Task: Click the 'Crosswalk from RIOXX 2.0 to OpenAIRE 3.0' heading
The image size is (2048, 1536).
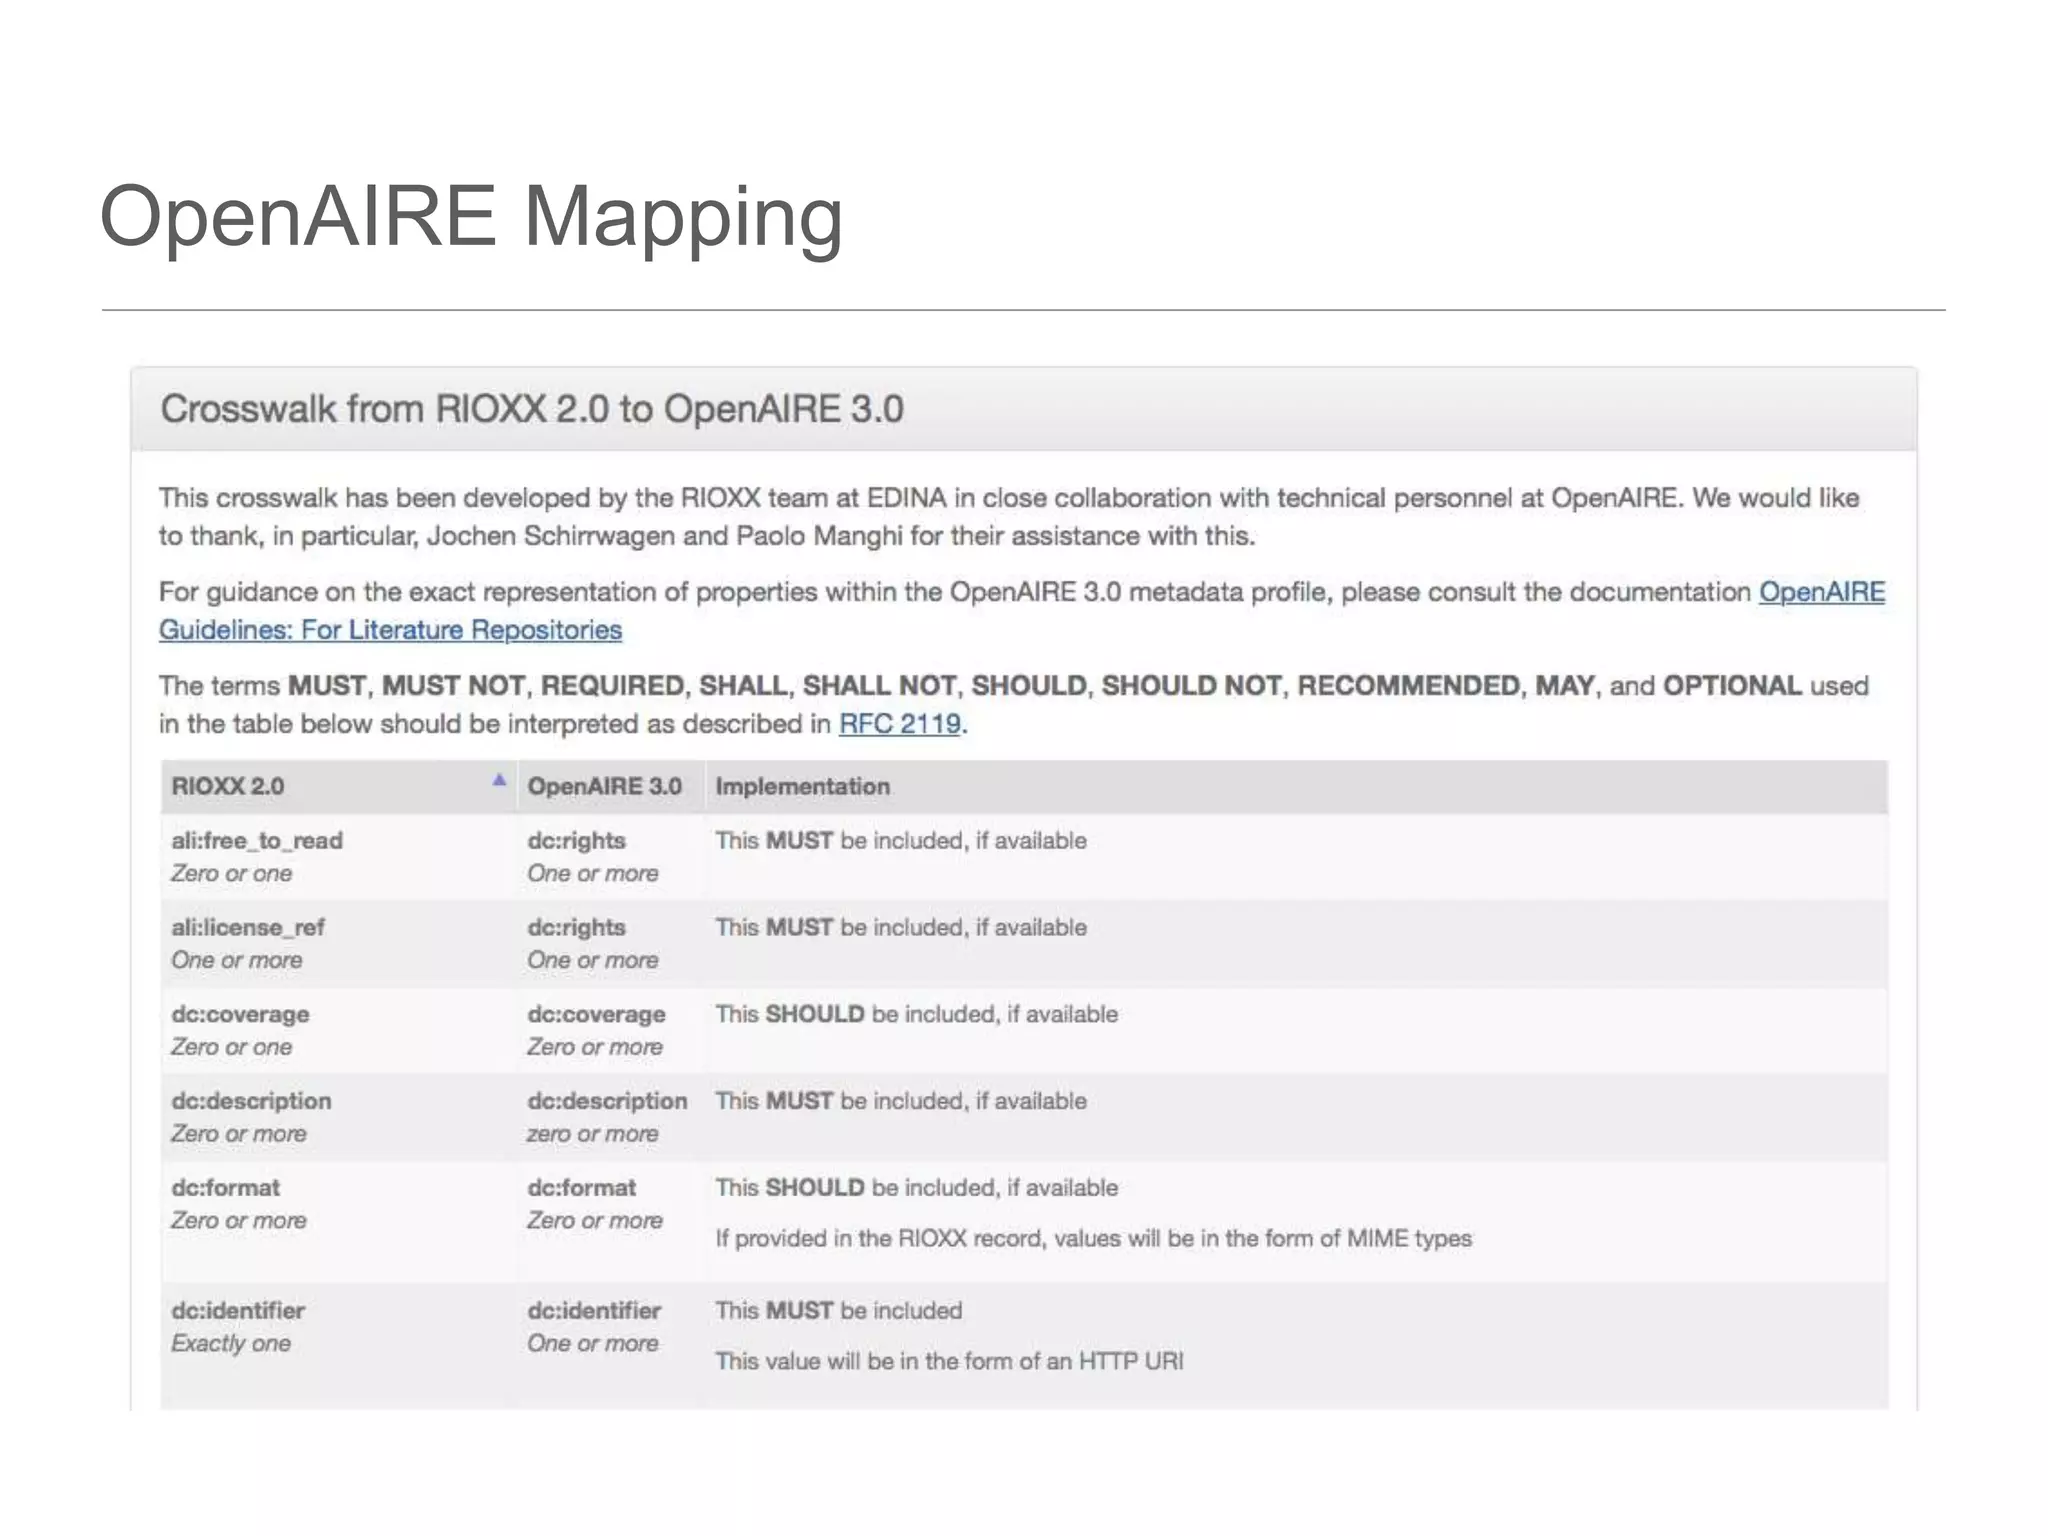Action: pos(532,409)
